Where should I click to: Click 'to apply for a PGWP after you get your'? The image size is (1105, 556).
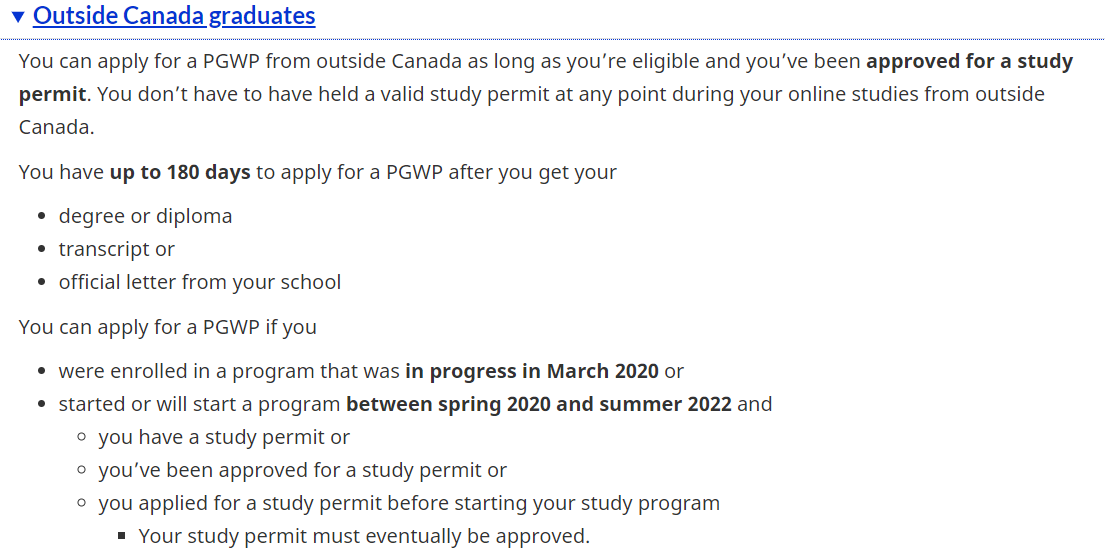(x=436, y=172)
